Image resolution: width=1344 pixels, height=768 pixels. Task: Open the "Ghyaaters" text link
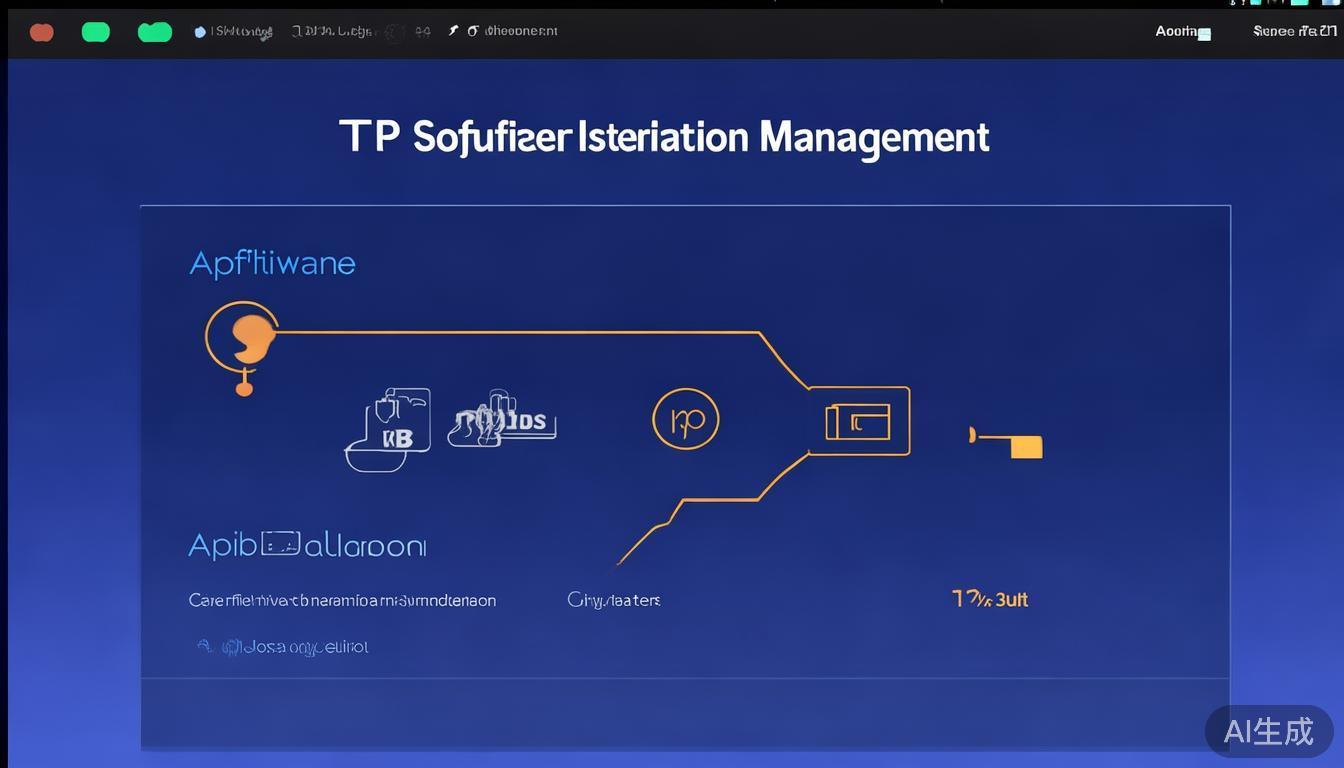click(613, 600)
